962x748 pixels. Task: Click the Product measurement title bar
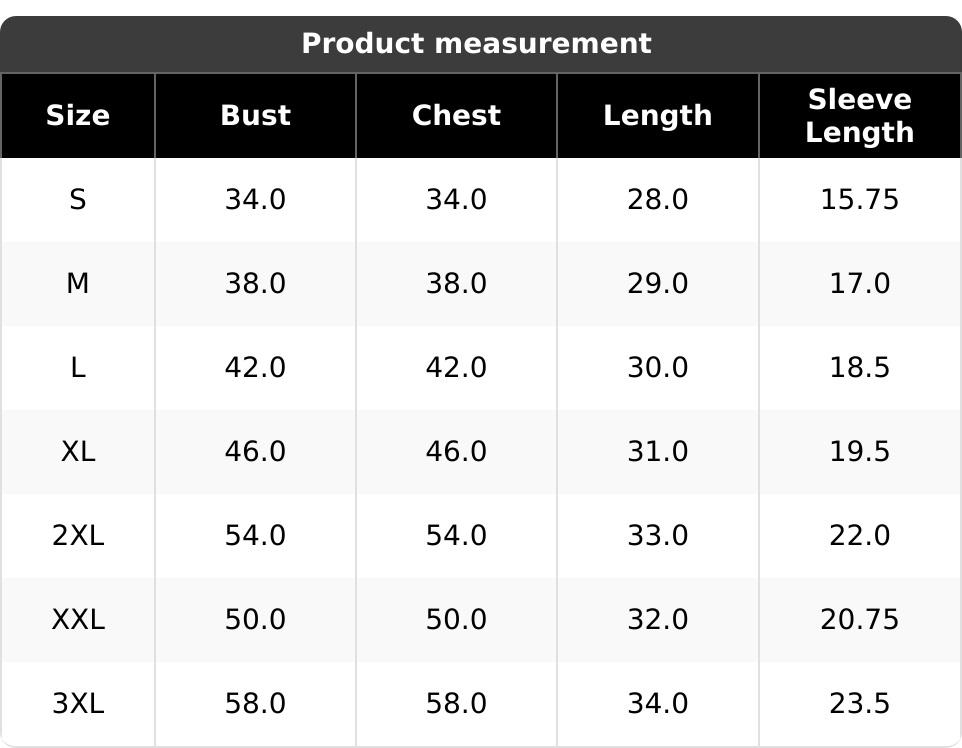(476, 44)
